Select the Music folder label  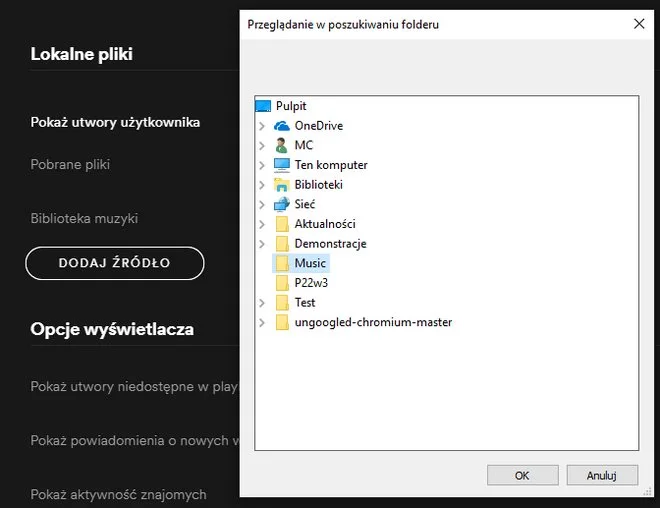310,263
